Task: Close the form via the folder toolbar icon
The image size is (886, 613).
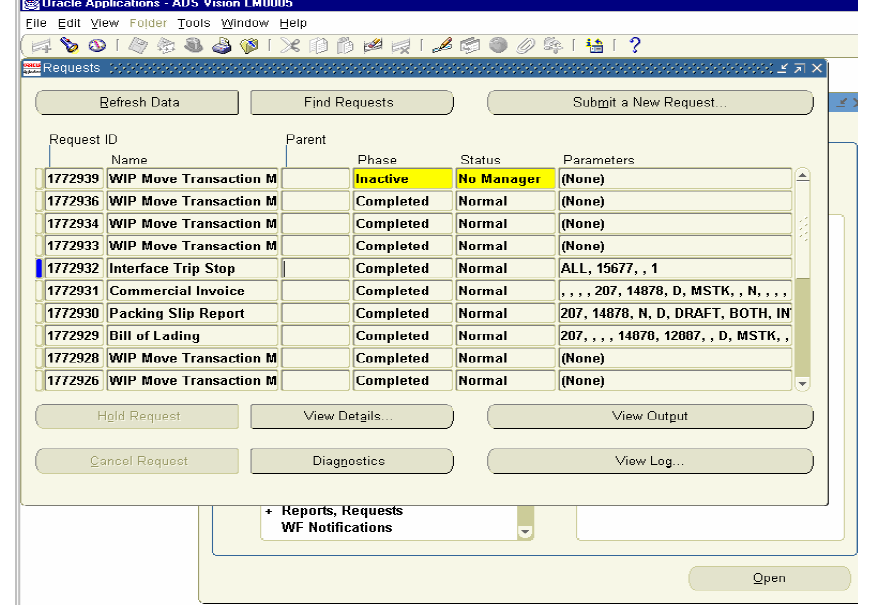Action: tap(251, 44)
